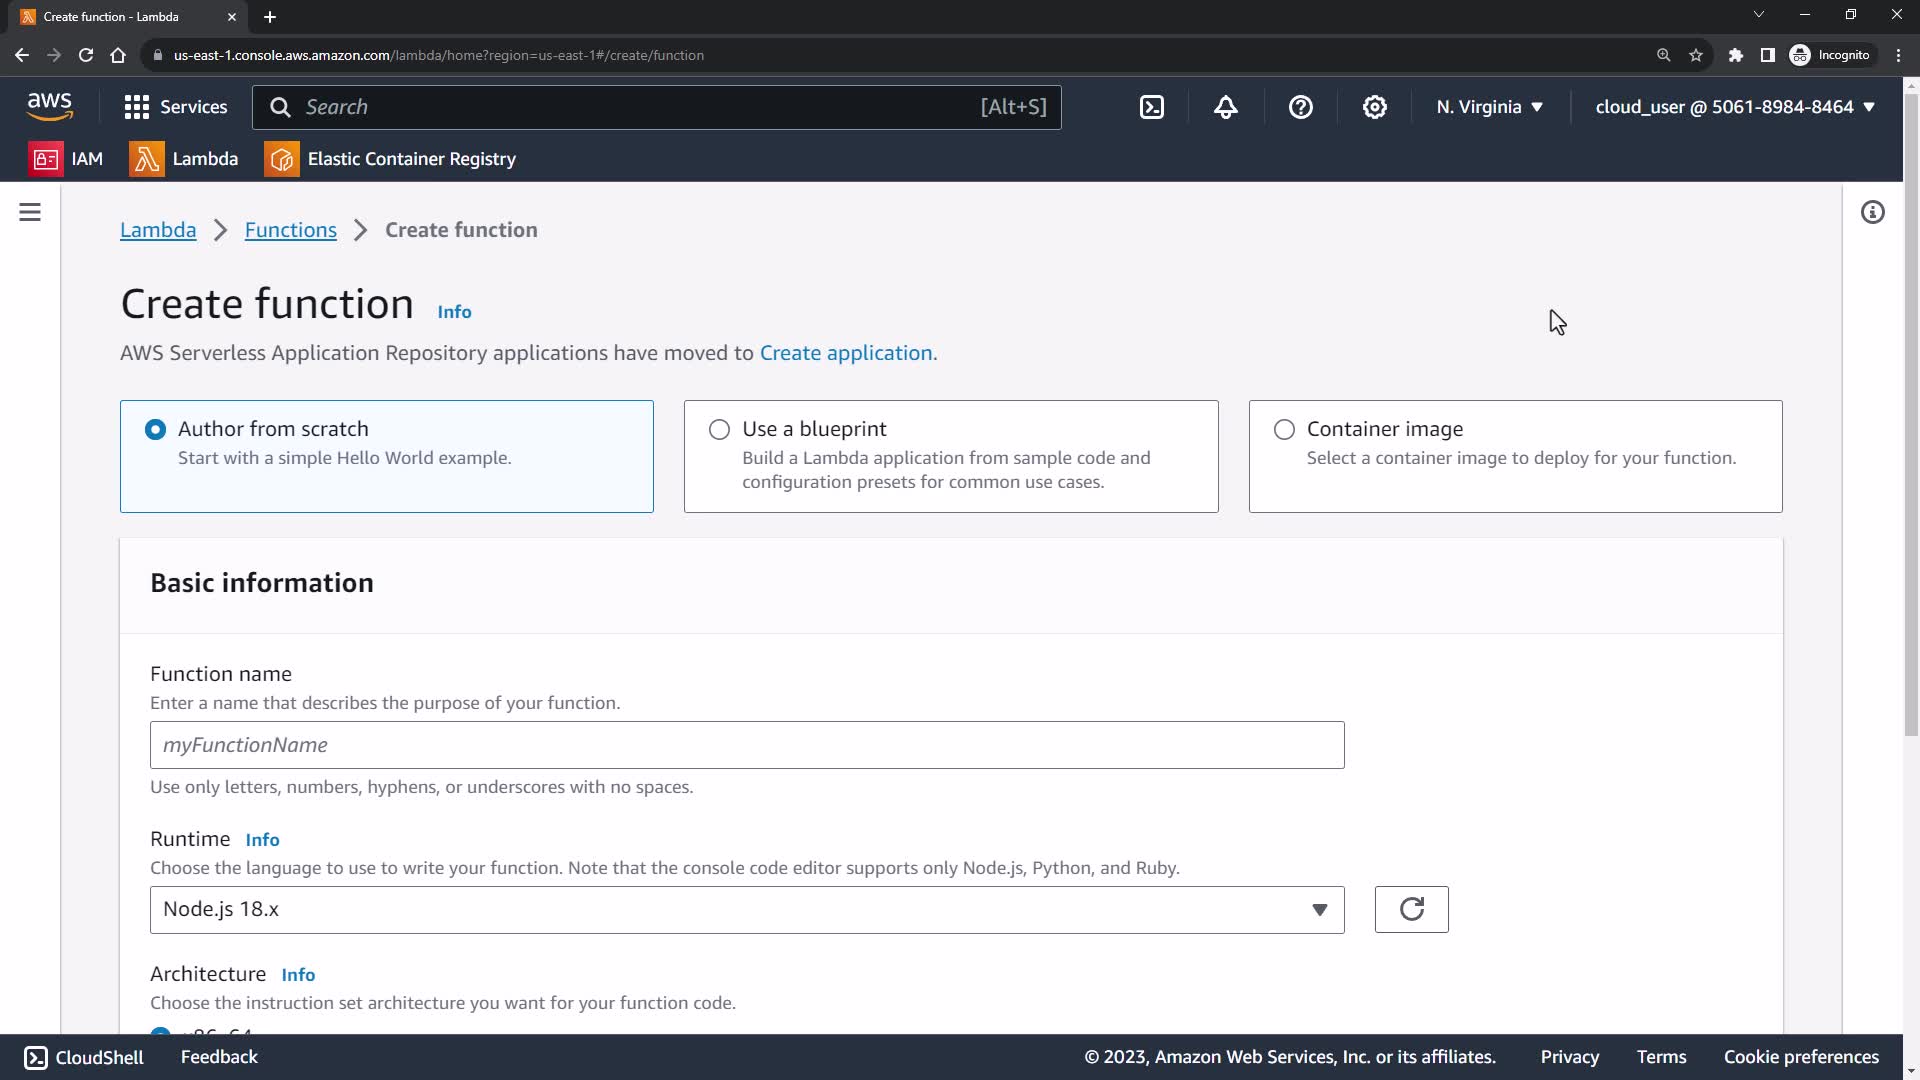Open the support help question mark icon

point(1300,107)
